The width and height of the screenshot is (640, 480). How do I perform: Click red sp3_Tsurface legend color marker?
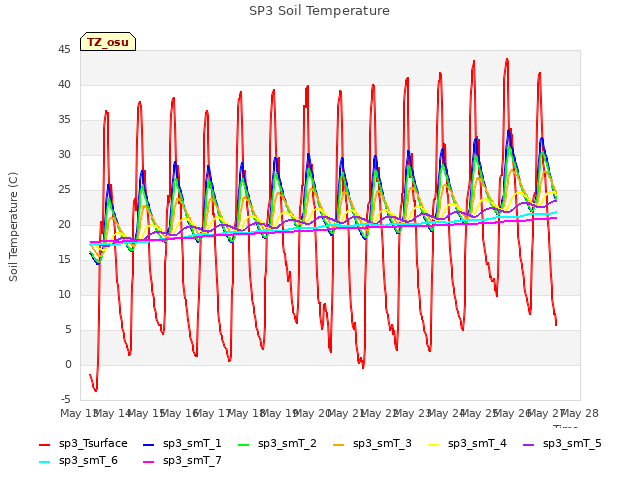pos(44,444)
